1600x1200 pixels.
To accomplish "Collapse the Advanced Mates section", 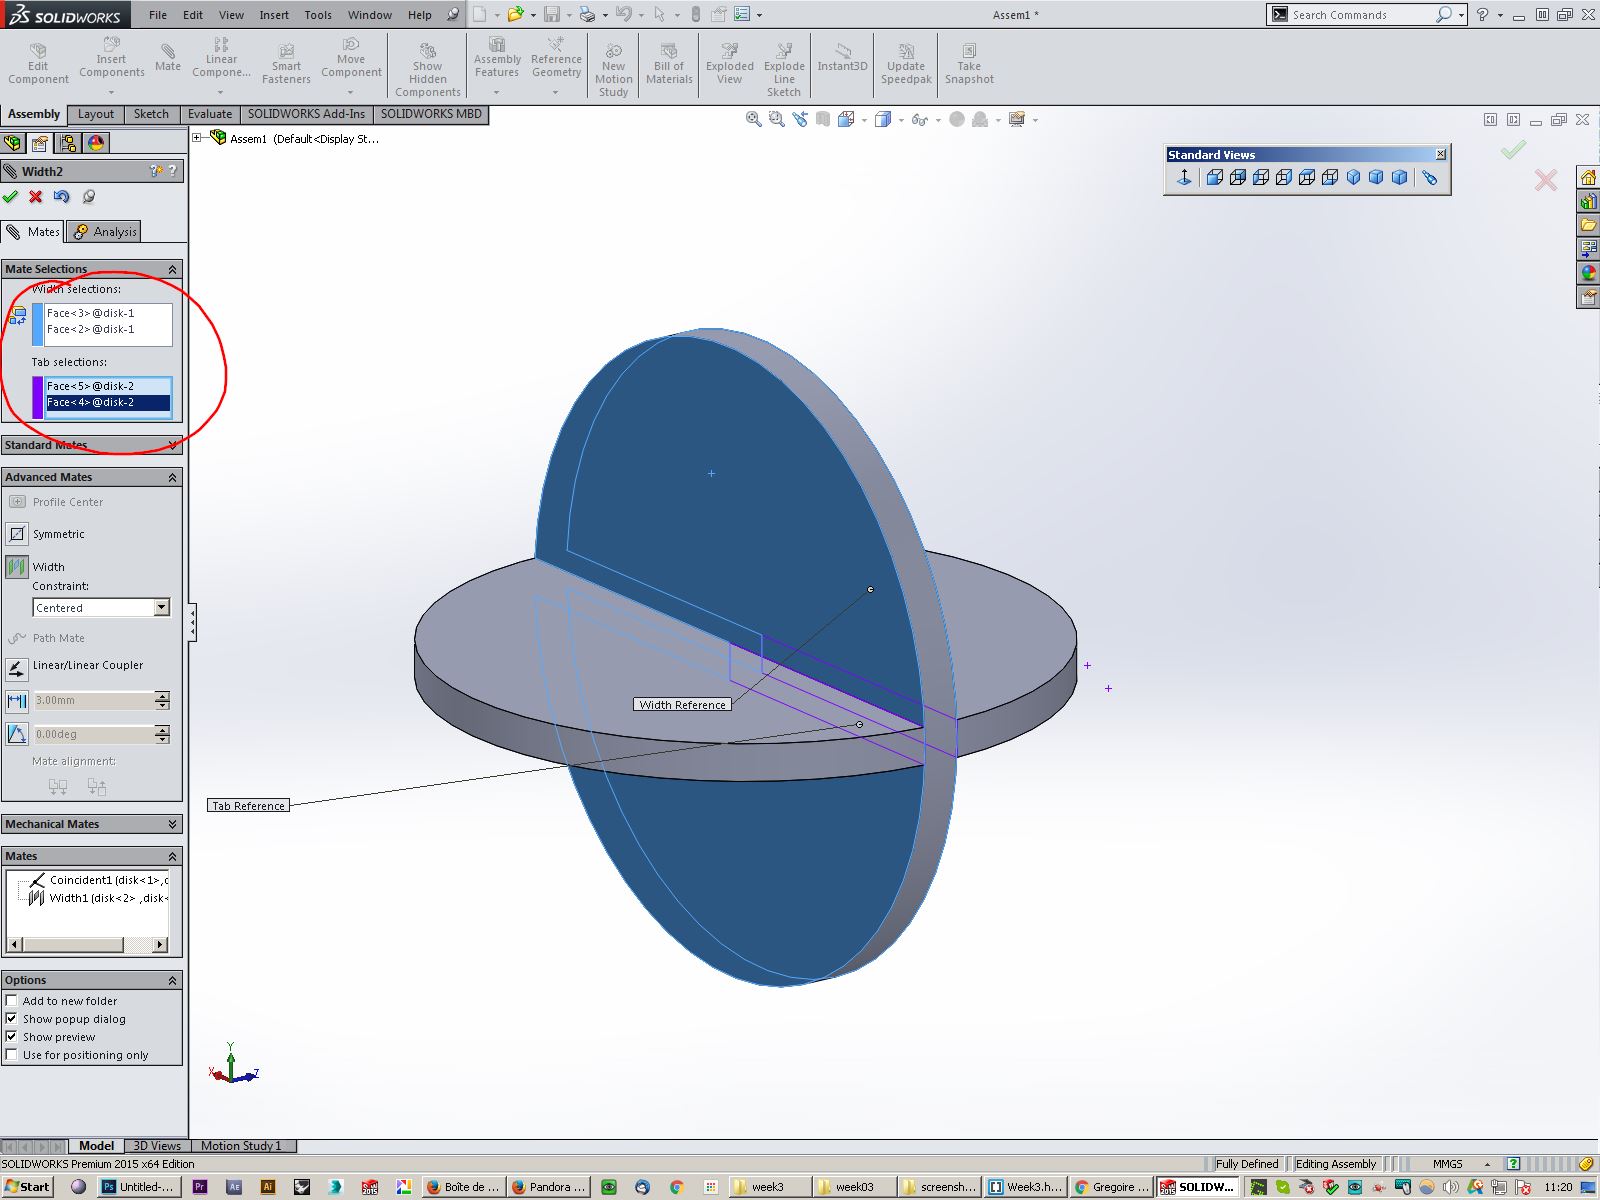I will coord(172,477).
